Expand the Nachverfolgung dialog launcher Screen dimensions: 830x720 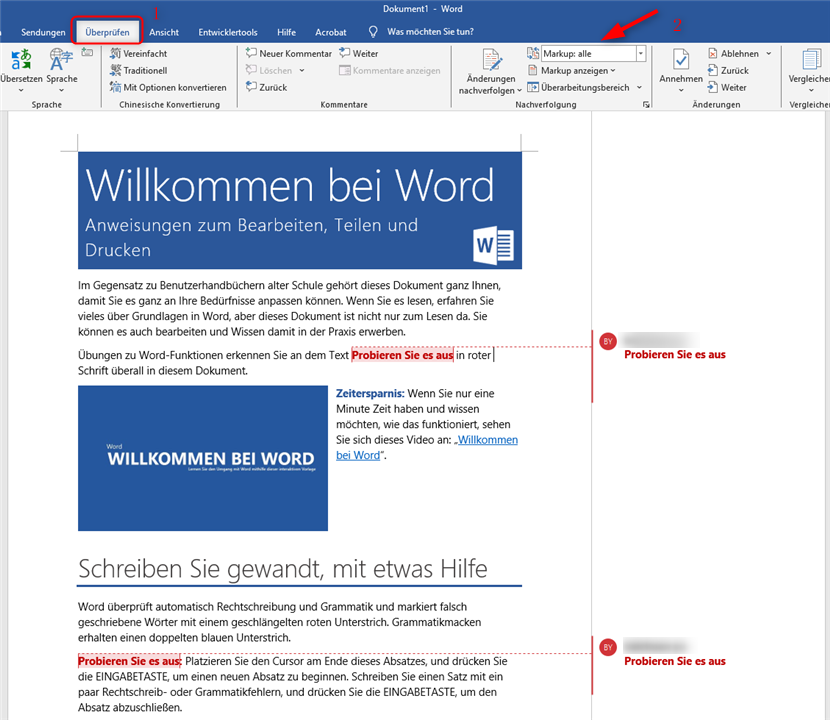[646, 105]
